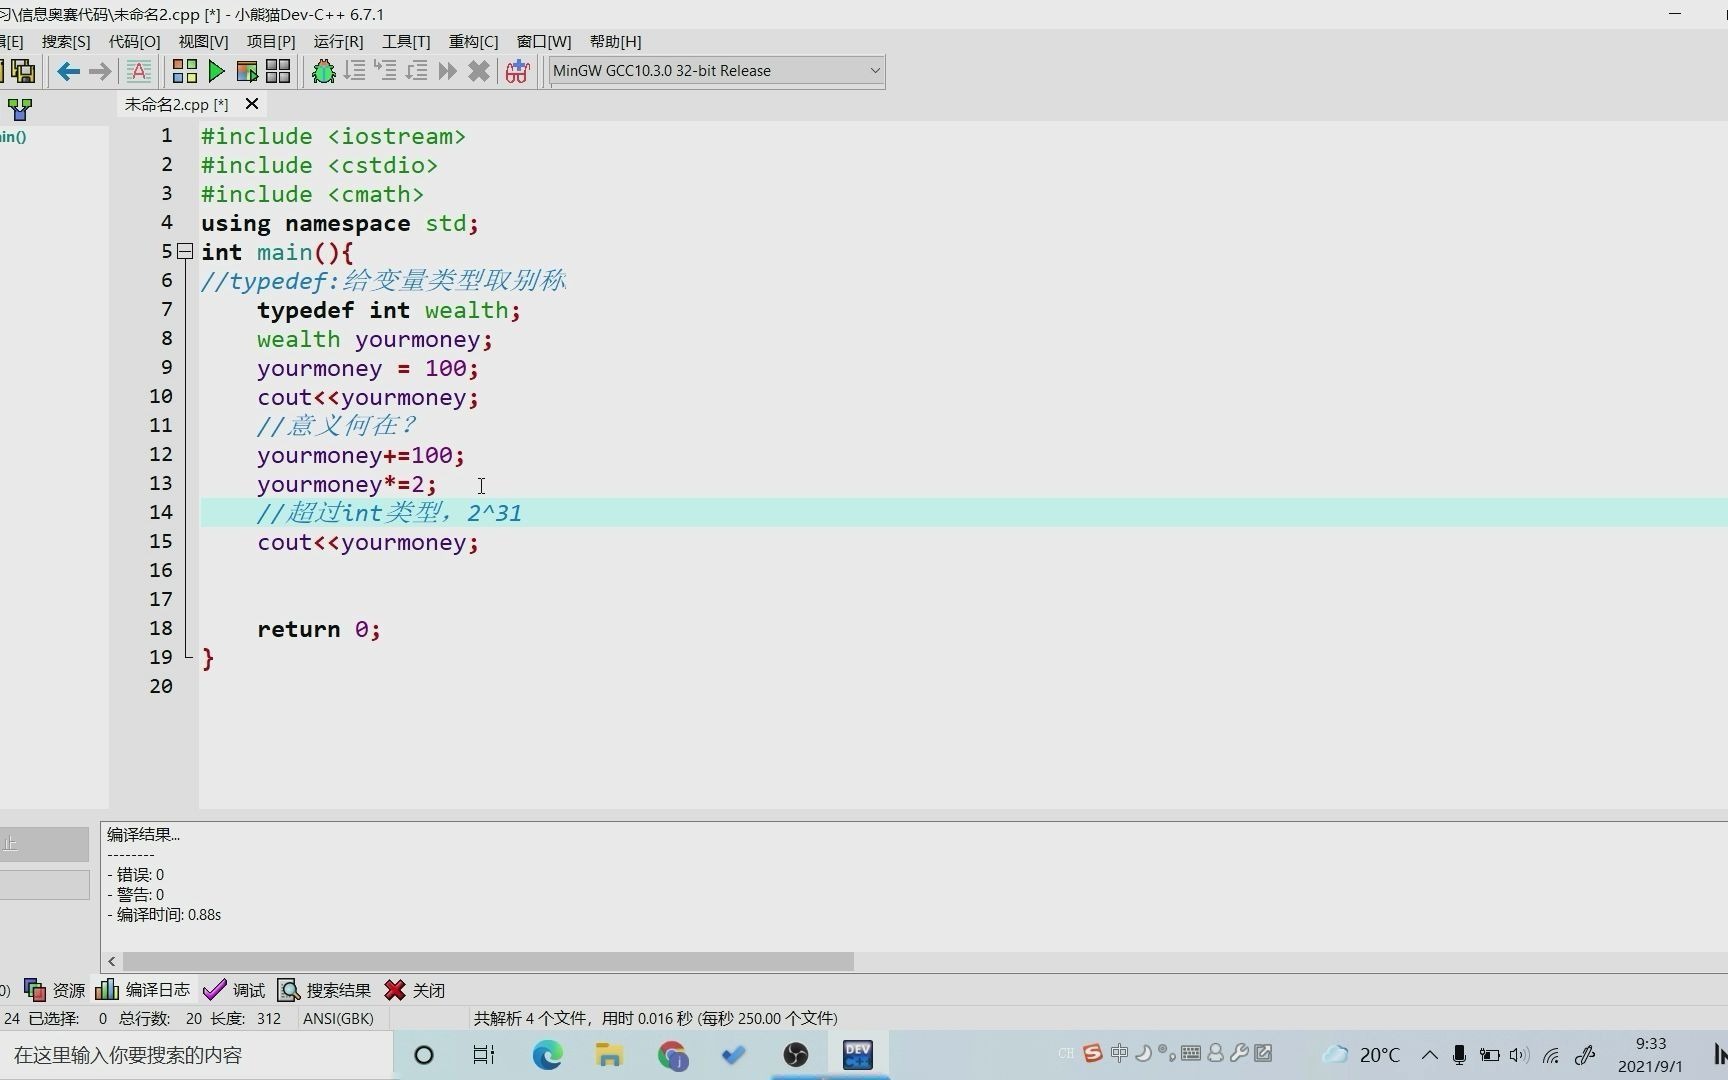The width and height of the screenshot is (1728, 1080).
Task: Switch to the 调试 panel tab
Action: tap(235, 990)
